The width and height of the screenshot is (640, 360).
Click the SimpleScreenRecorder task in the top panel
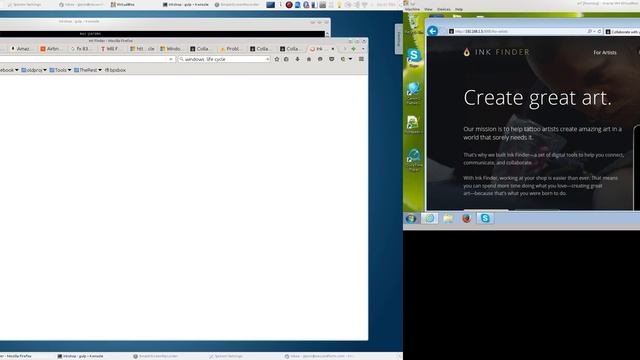coord(237,4)
